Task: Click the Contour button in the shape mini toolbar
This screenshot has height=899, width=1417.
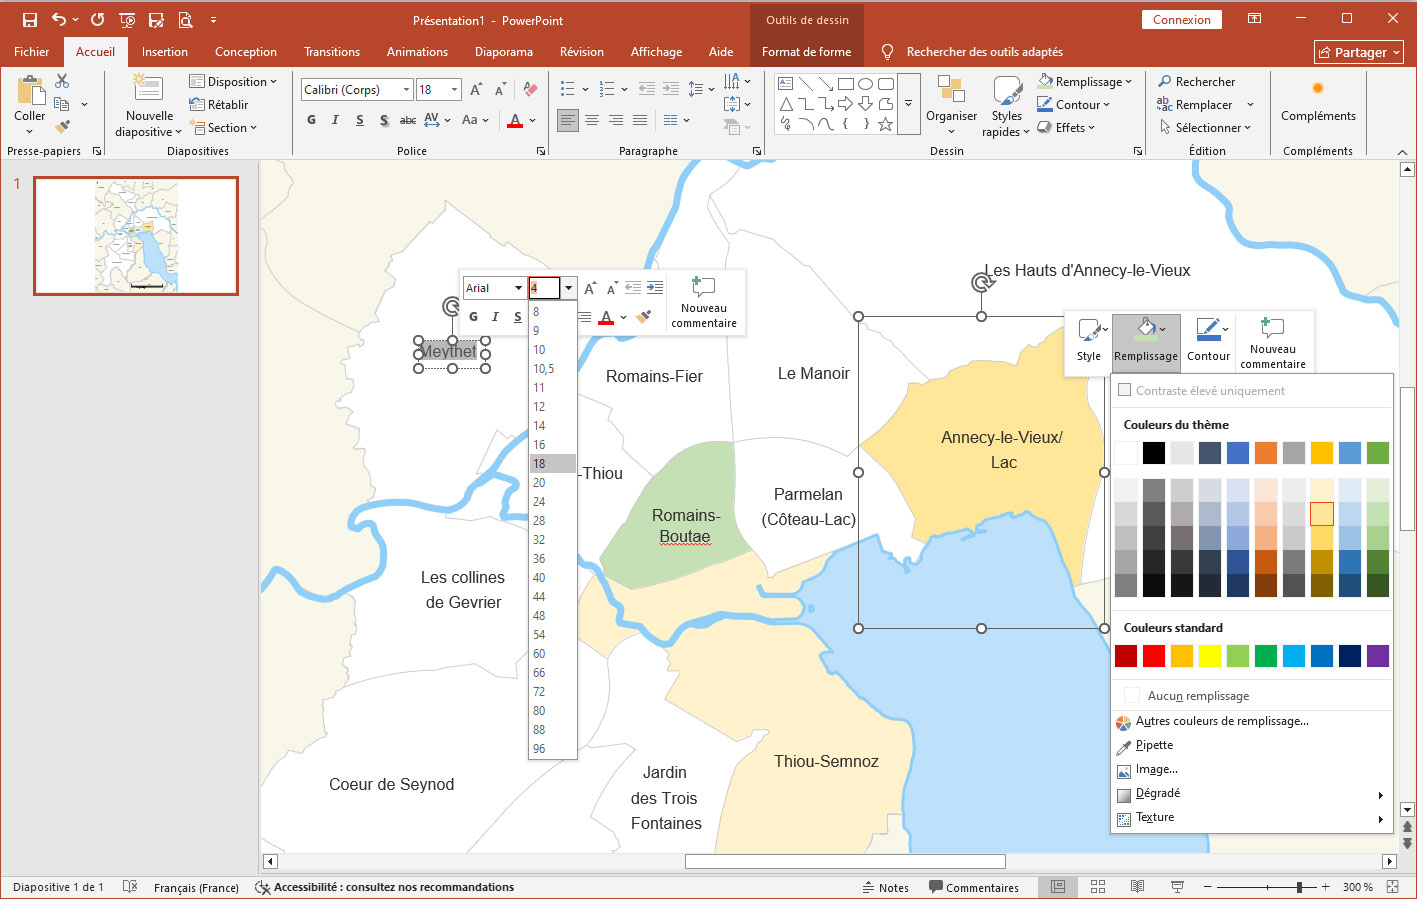Action: click(1208, 340)
